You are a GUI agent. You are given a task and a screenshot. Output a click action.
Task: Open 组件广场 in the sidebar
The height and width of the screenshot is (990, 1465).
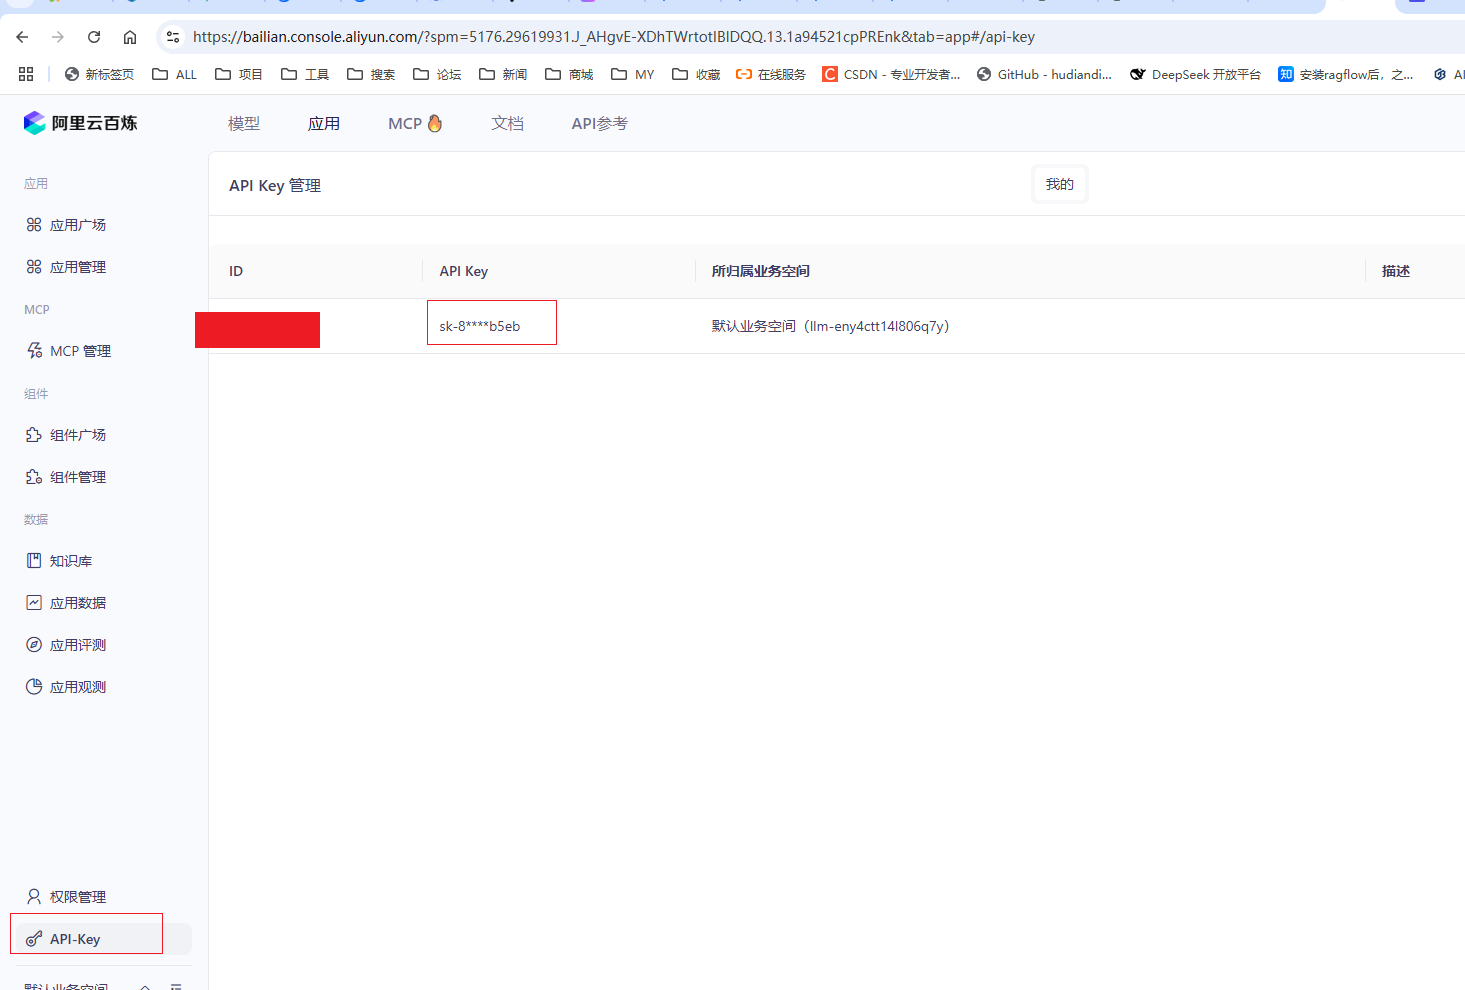[78, 435]
